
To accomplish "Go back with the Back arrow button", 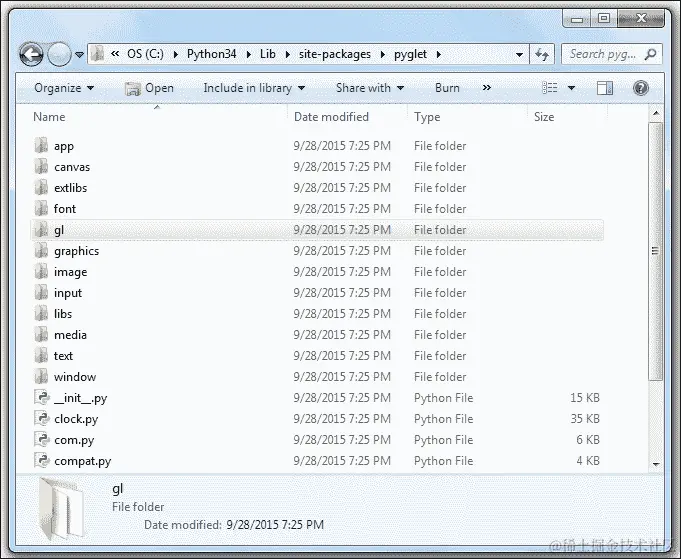I will [31, 55].
